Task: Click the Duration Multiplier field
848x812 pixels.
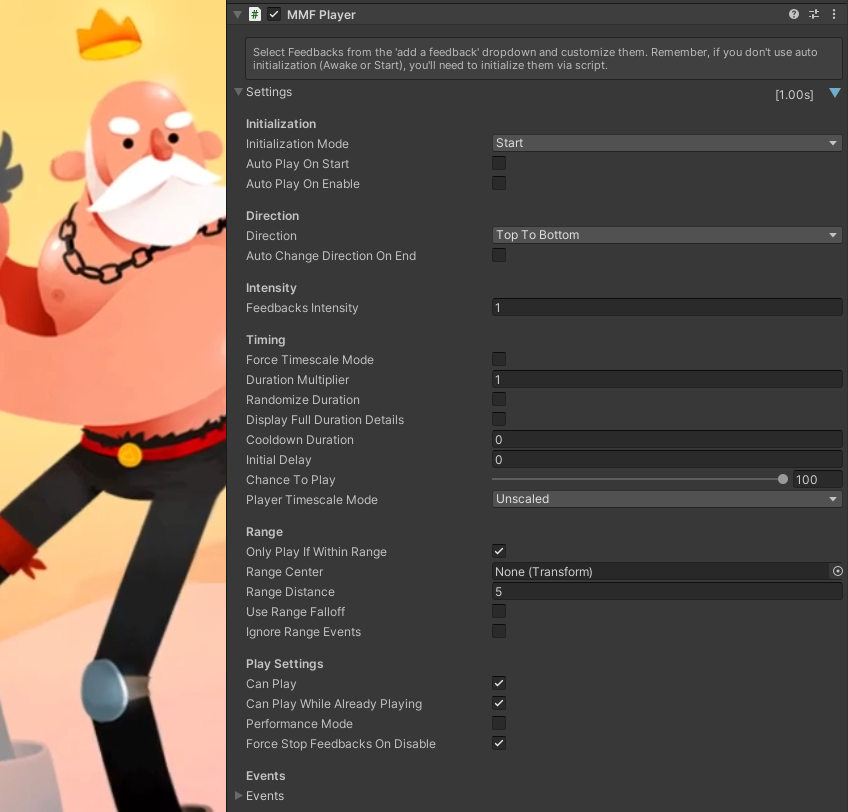Action: point(666,379)
